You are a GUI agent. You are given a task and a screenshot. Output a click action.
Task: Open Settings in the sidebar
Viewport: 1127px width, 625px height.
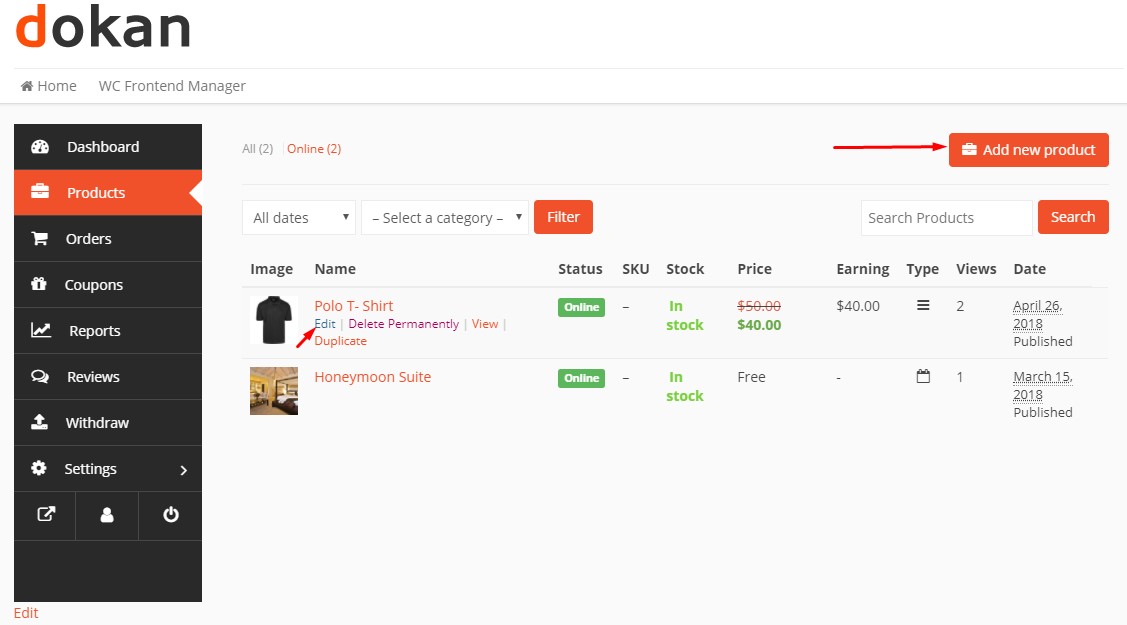click(x=108, y=468)
